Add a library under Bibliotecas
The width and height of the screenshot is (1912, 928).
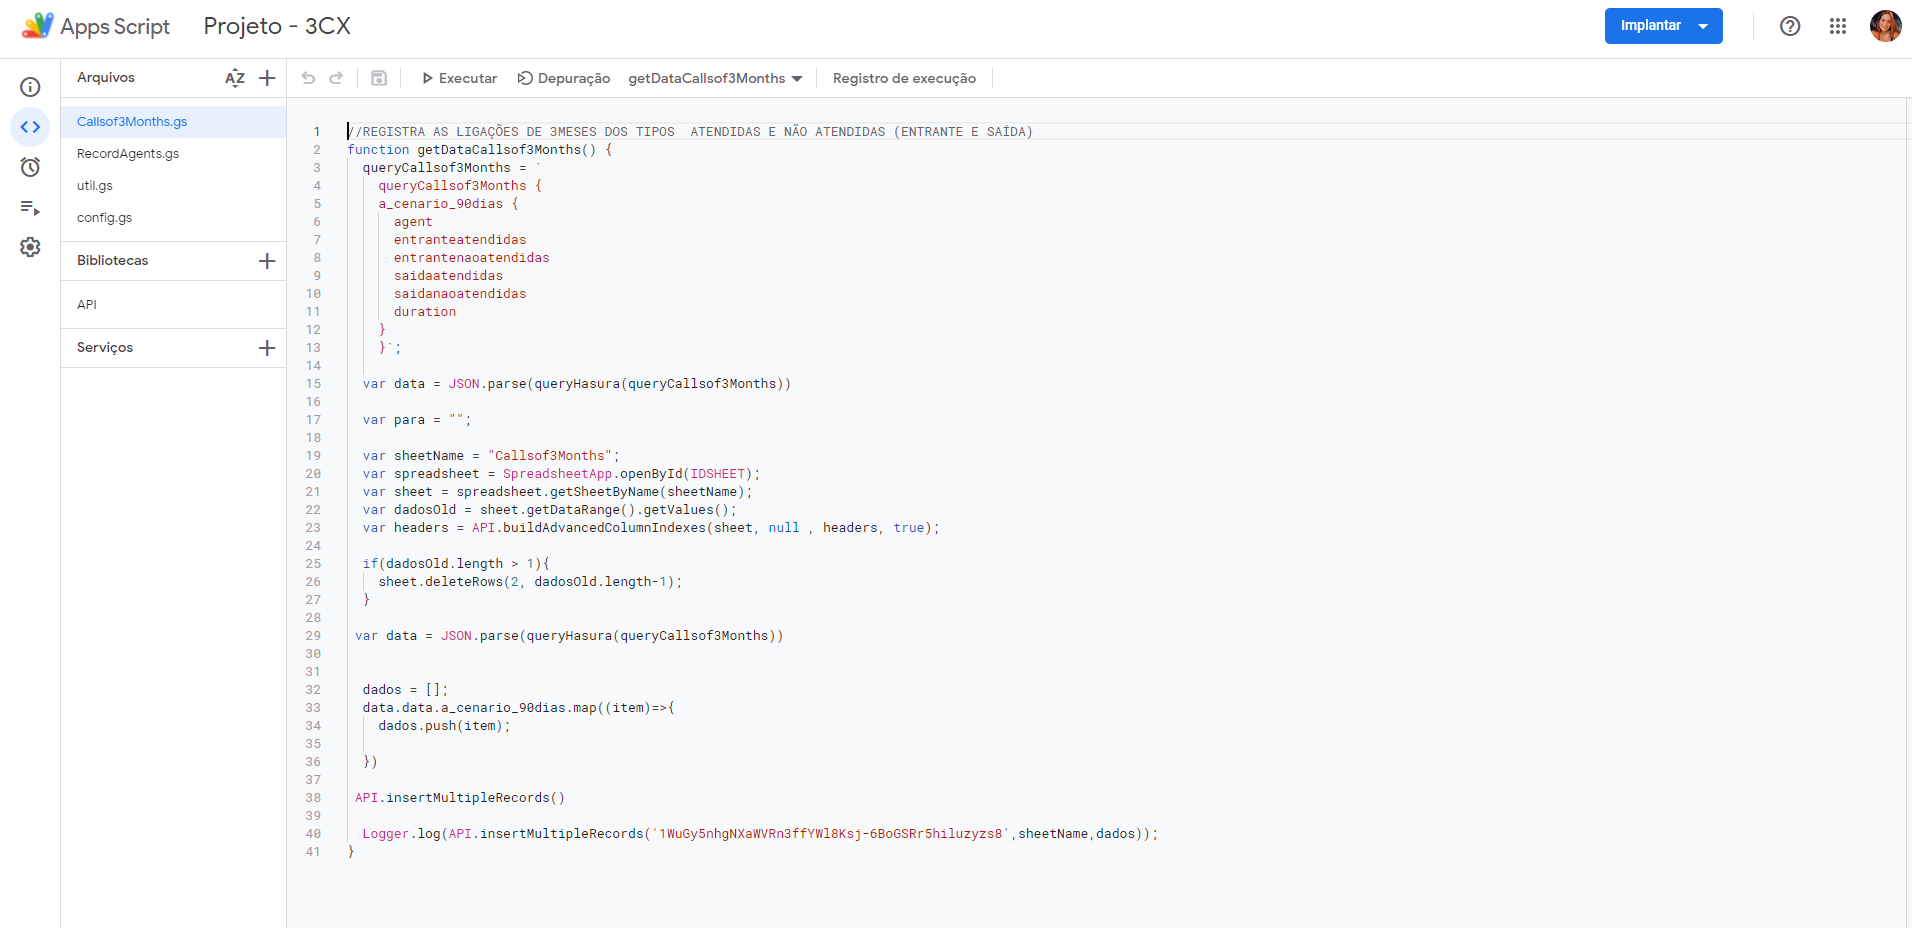coord(266,260)
